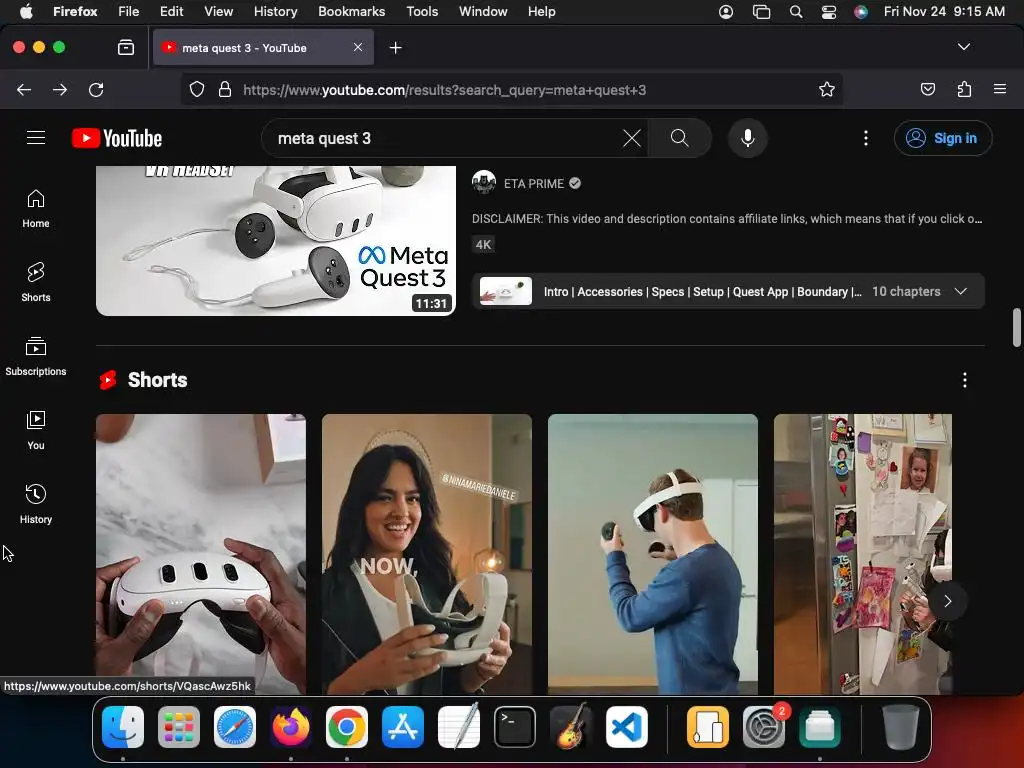
Task: Open the Bookmarks menu
Action: point(351,11)
